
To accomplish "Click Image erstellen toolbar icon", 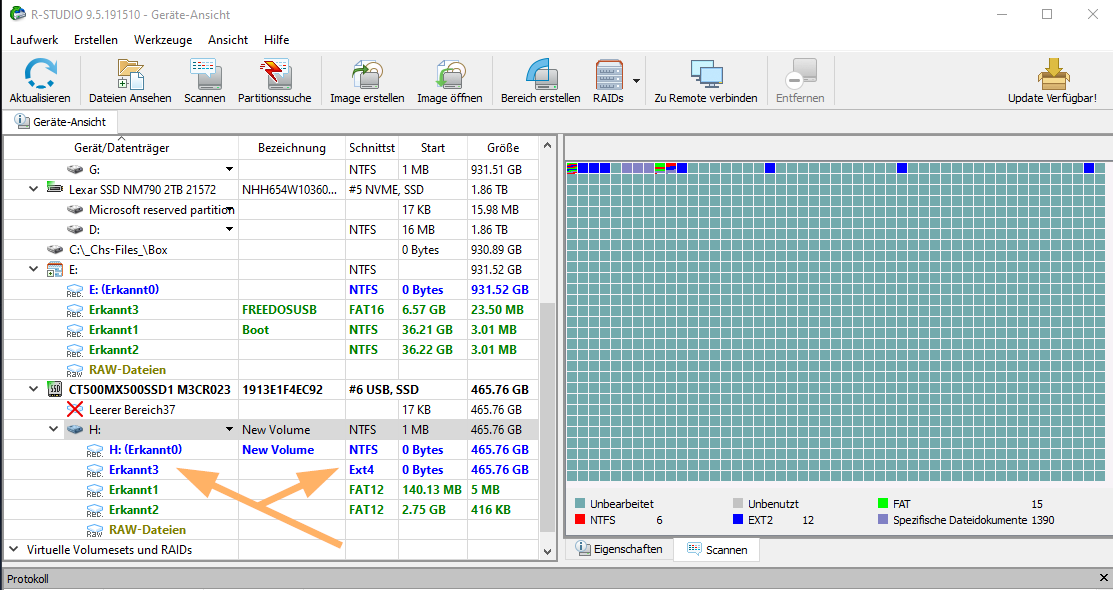I will [x=367, y=75].
